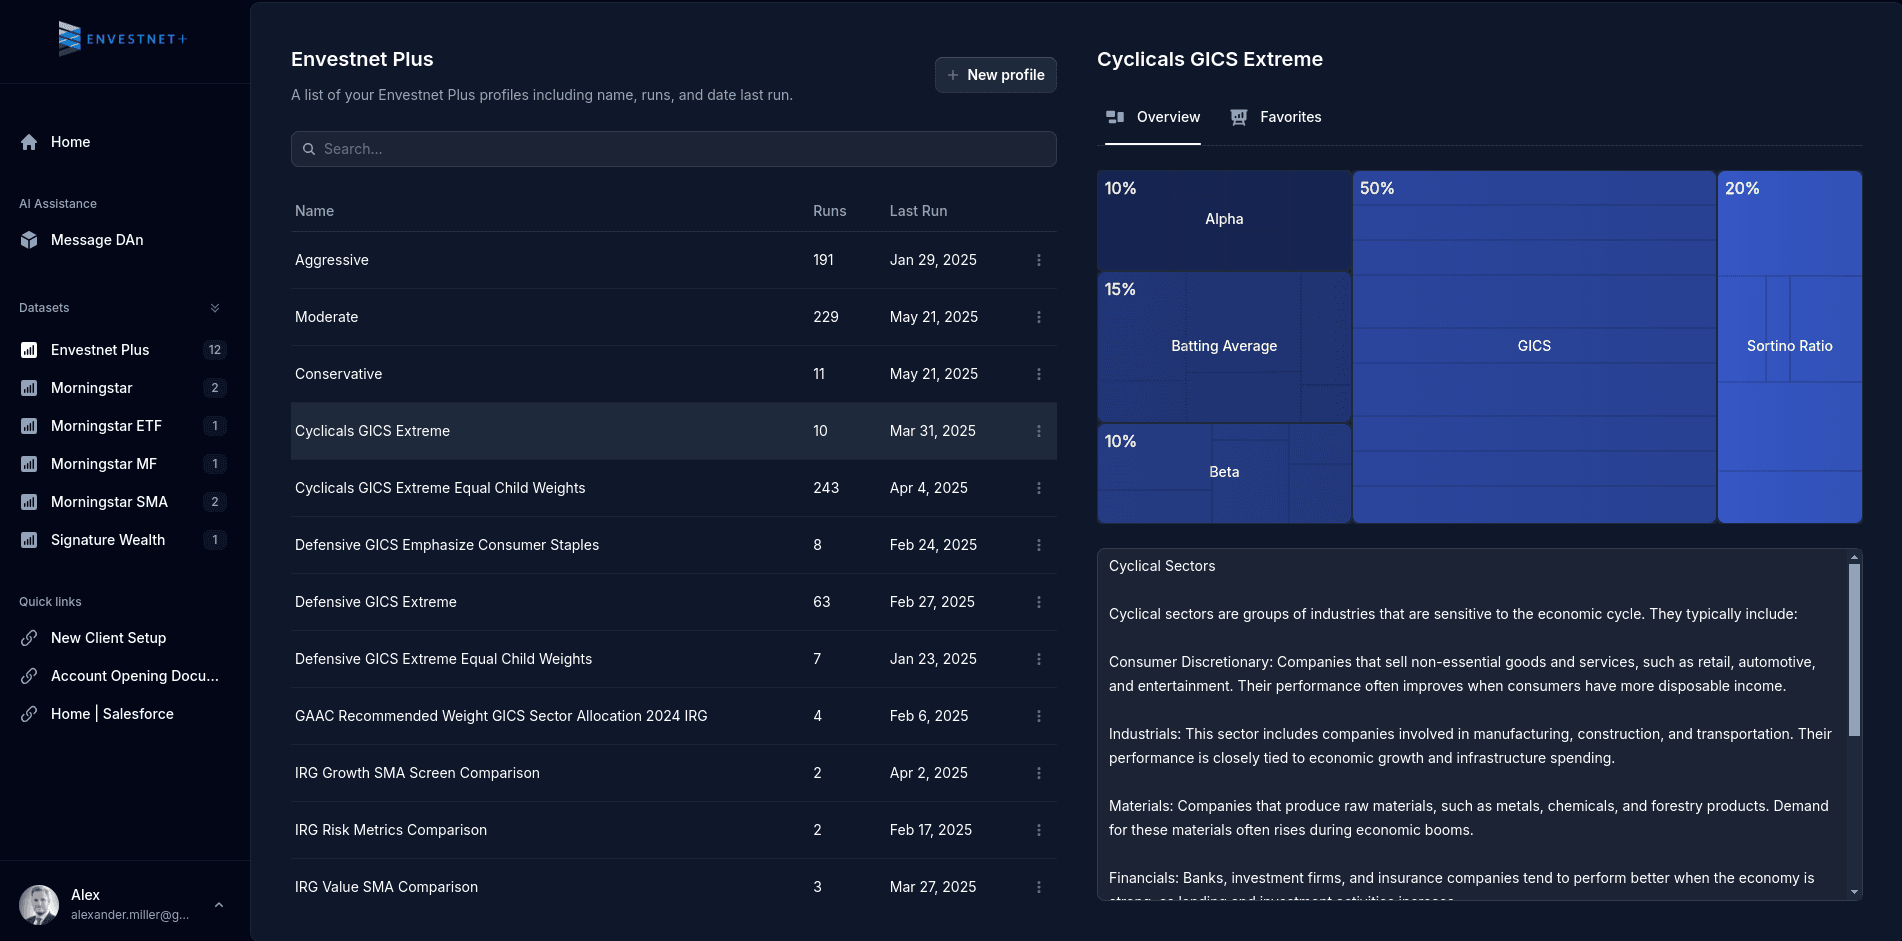Viewport: 1902px width, 941px height.
Task: Click Alex's profile avatar photo
Action: (39, 903)
